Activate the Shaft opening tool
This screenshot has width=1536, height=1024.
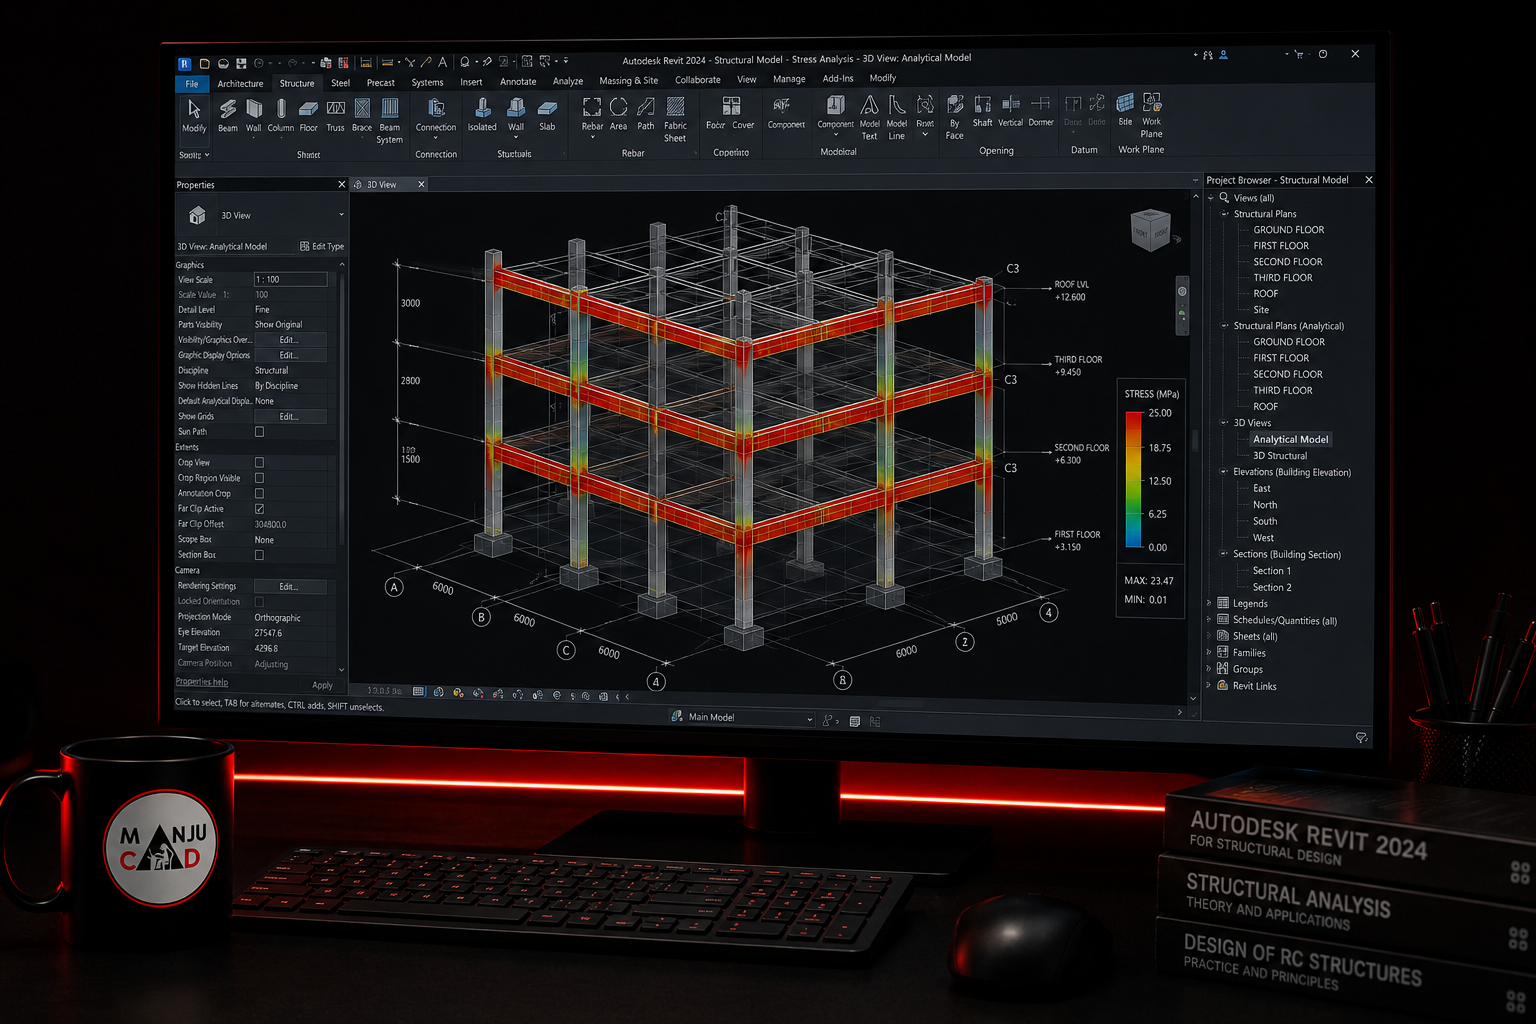[983, 112]
